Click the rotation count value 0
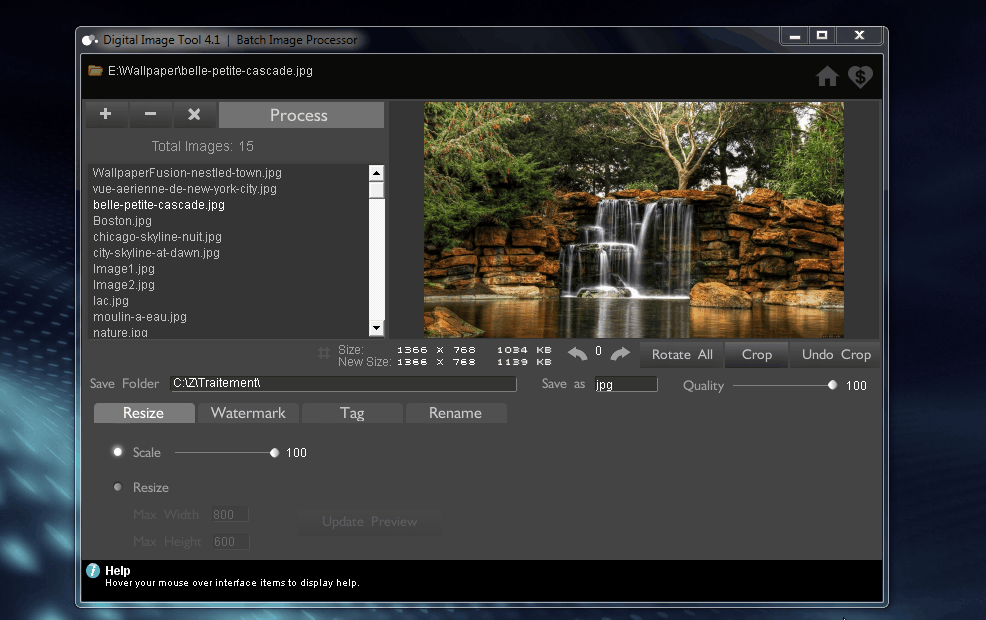The width and height of the screenshot is (986, 620). 599,351
